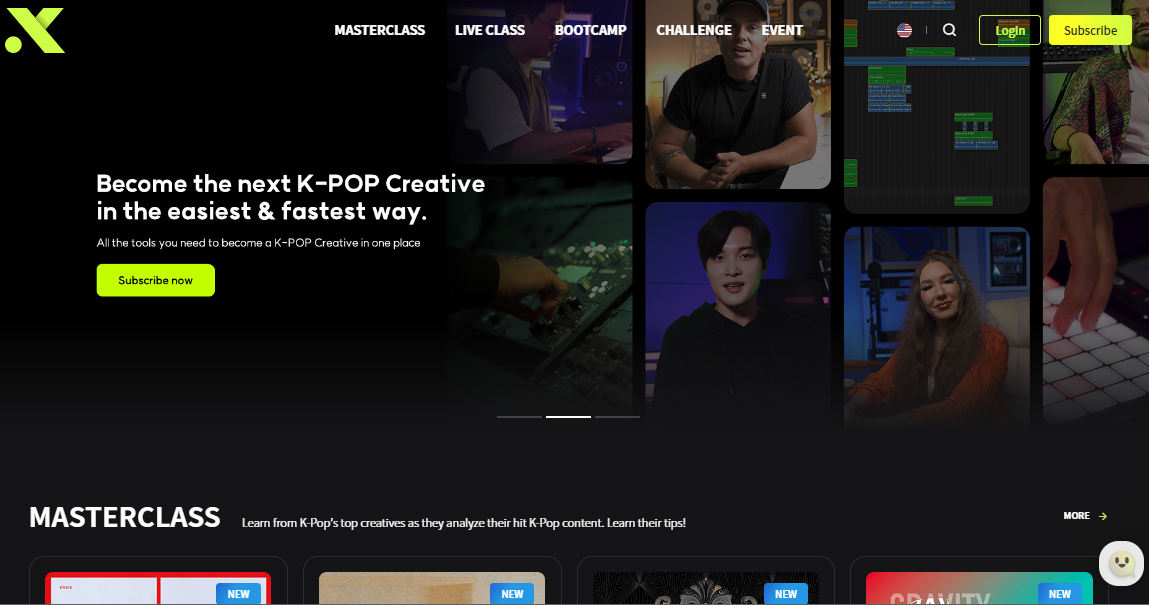Click the arrow next to MORE

click(x=1103, y=516)
